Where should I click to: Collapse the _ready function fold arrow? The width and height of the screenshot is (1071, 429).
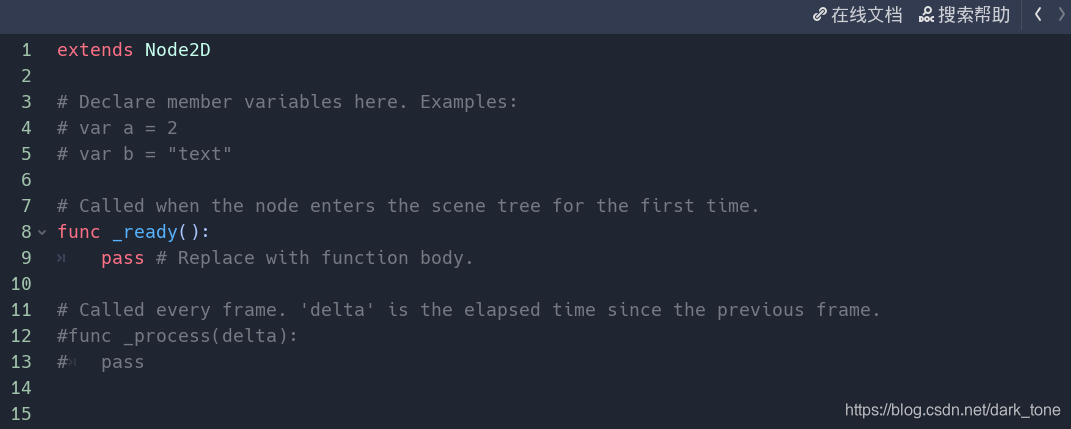click(x=42, y=233)
